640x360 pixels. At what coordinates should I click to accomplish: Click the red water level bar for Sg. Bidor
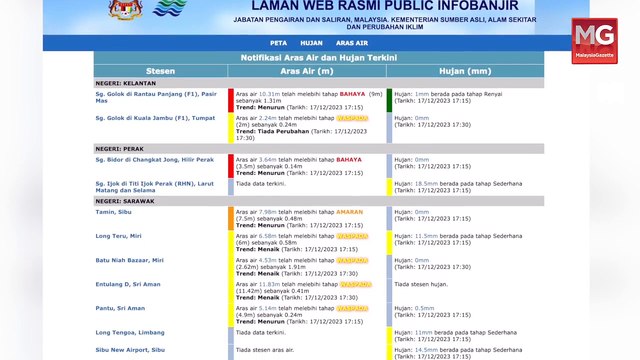tap(231, 166)
